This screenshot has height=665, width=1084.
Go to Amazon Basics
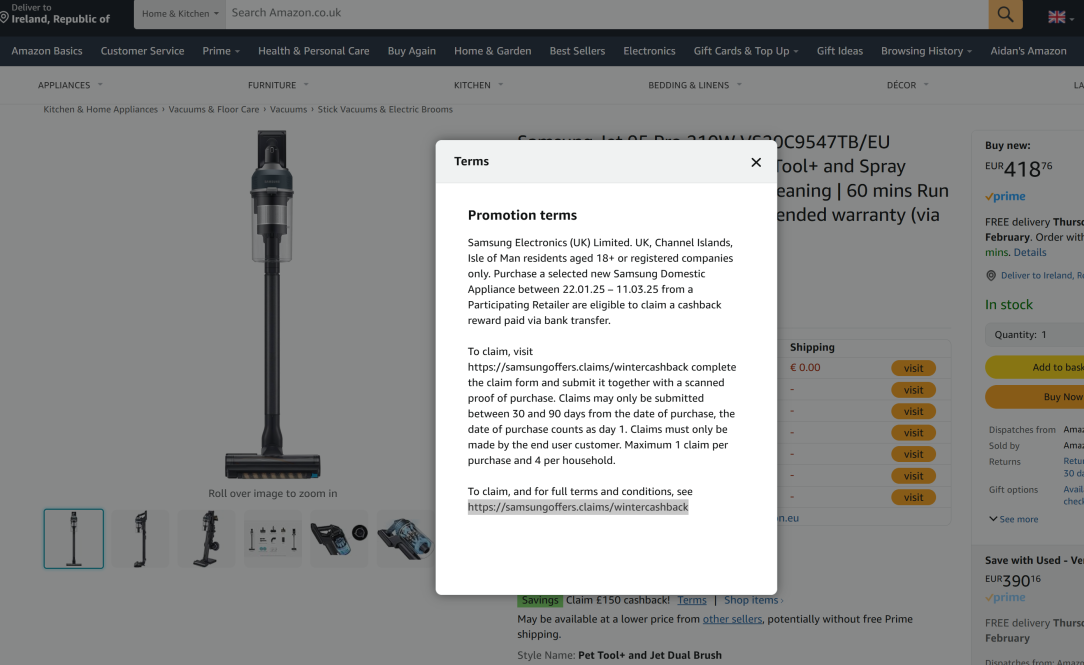pyautogui.click(x=46, y=51)
